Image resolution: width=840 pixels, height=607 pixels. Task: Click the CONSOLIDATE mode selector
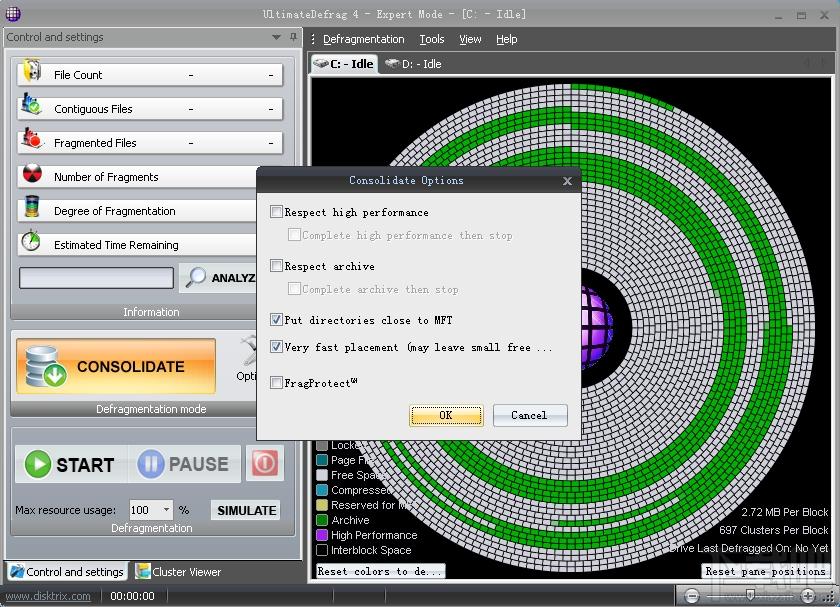coord(116,366)
